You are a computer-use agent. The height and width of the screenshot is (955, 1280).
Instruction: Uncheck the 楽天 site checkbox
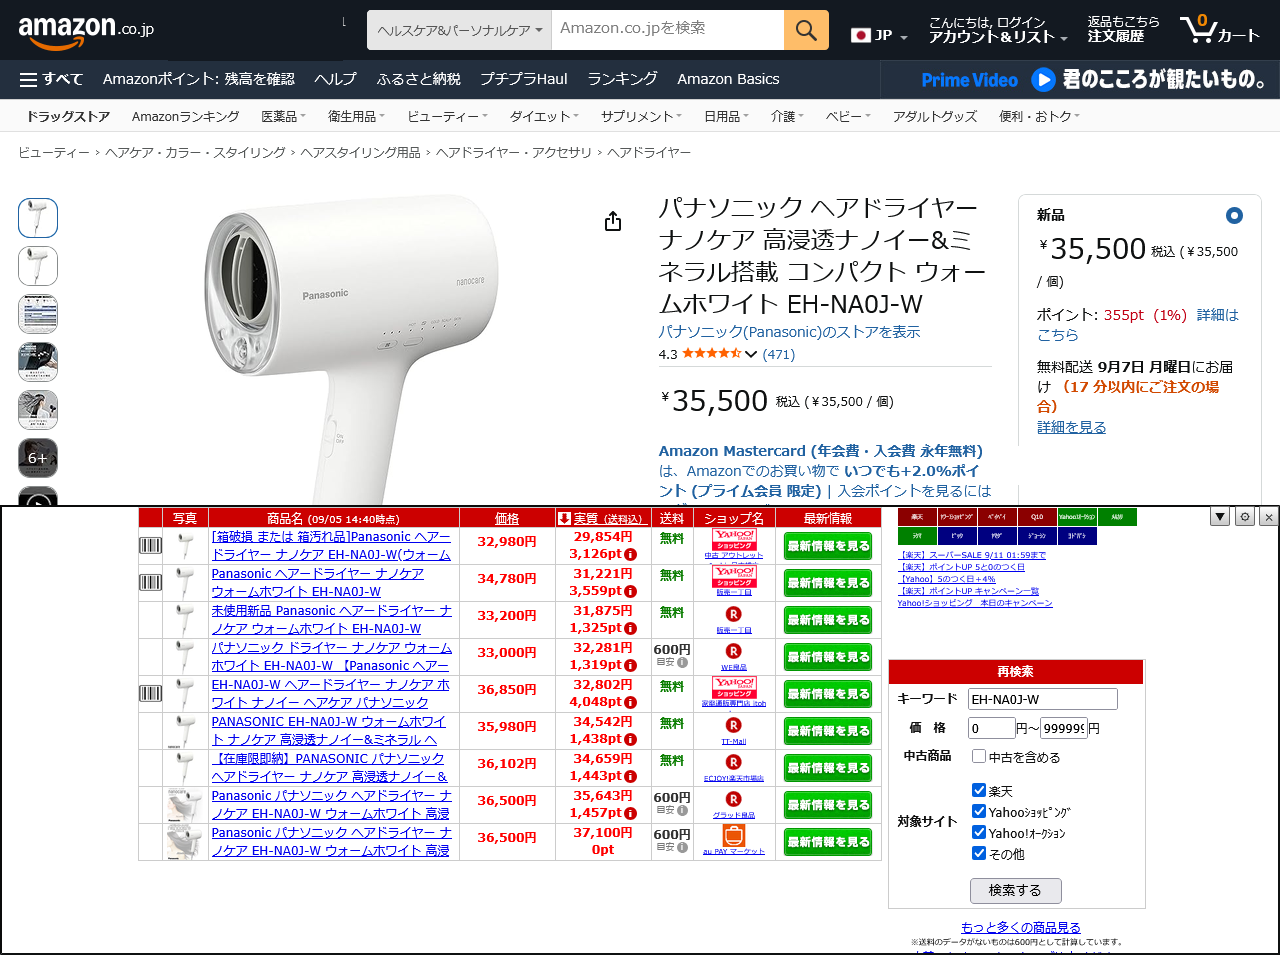click(979, 790)
